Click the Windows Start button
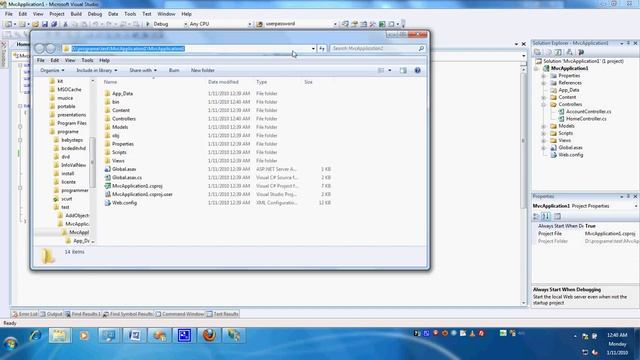 click(11, 343)
